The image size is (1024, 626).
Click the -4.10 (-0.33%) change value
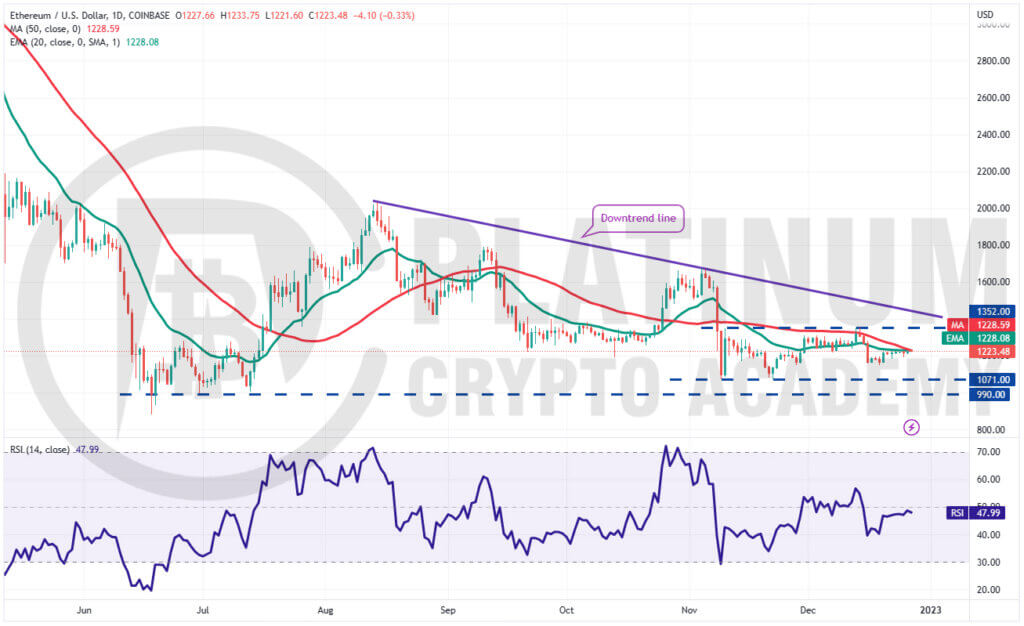384,15
